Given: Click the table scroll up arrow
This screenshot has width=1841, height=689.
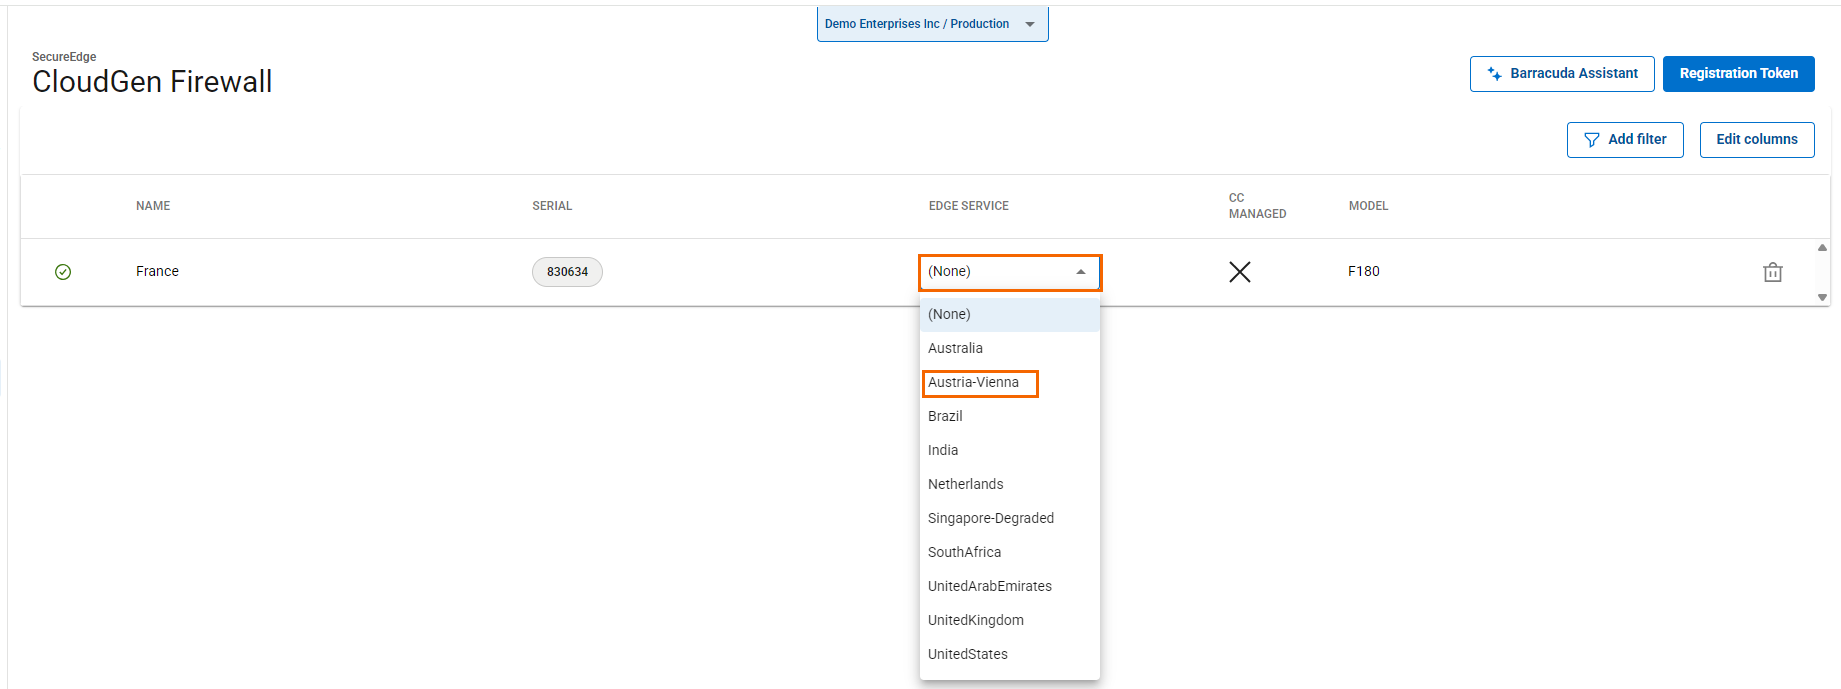Looking at the screenshot, I should point(1822,247).
